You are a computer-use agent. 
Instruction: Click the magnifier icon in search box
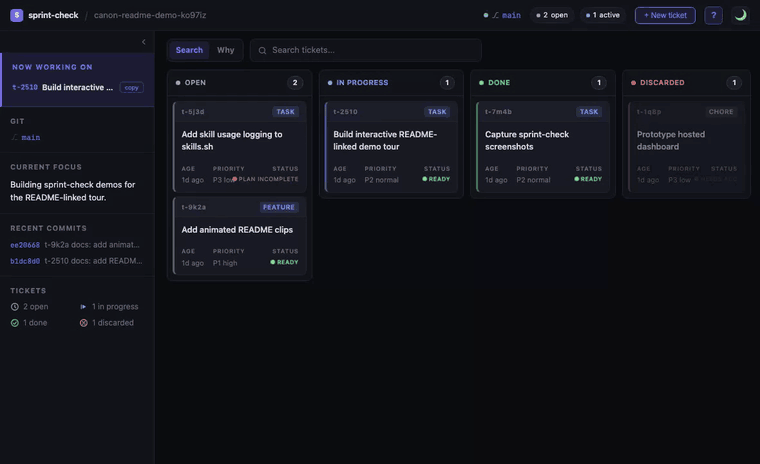click(262, 50)
